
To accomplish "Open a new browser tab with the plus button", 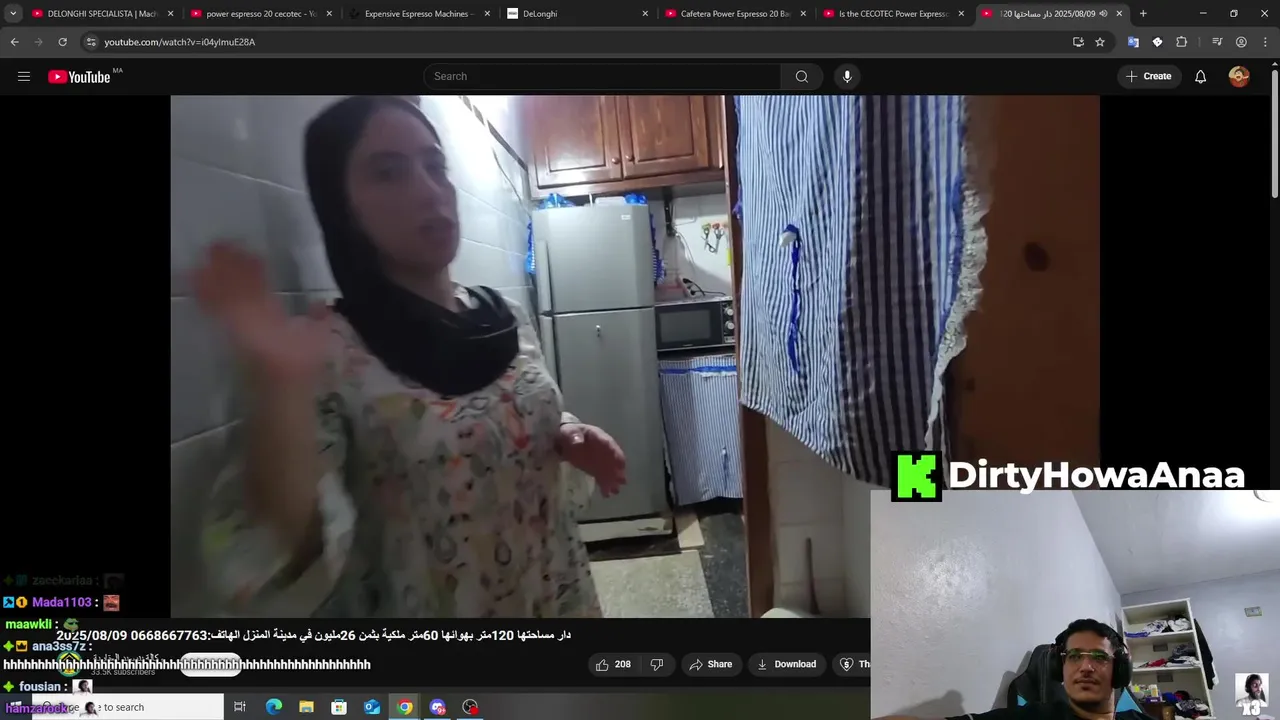I will [x=1143, y=14].
